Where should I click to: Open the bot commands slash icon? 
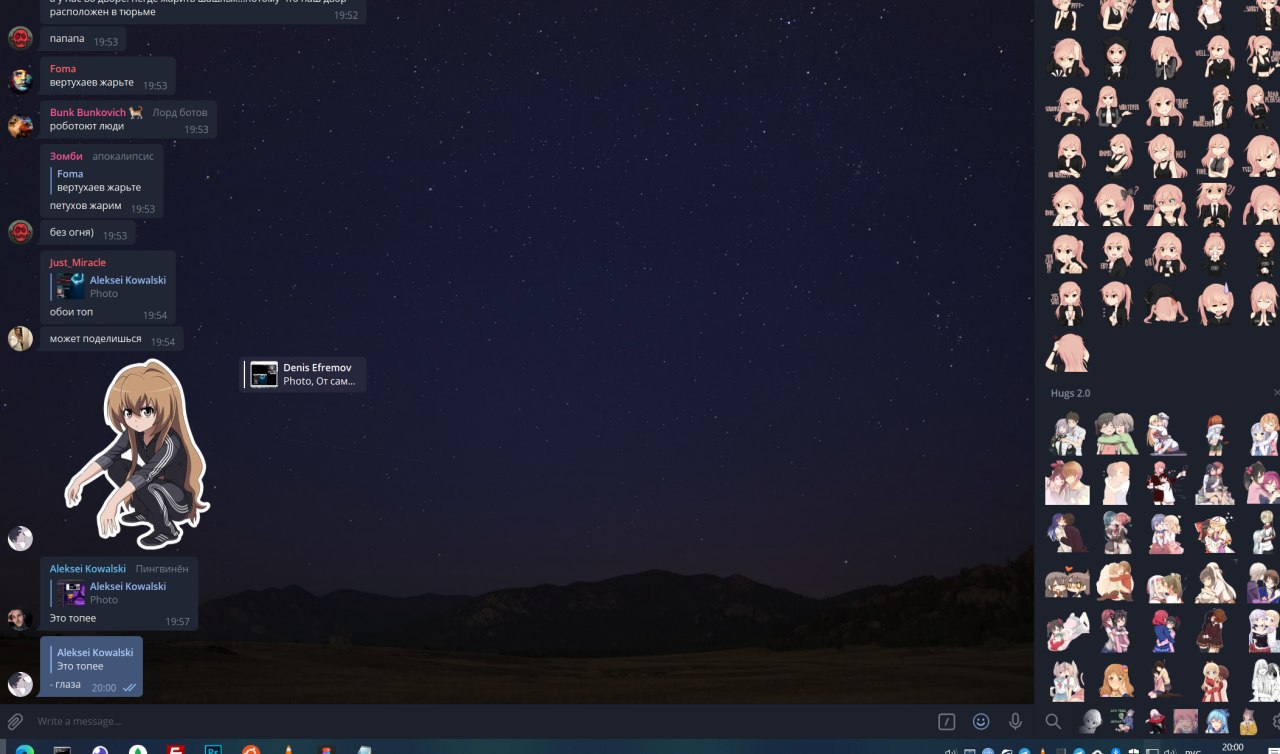coord(947,721)
